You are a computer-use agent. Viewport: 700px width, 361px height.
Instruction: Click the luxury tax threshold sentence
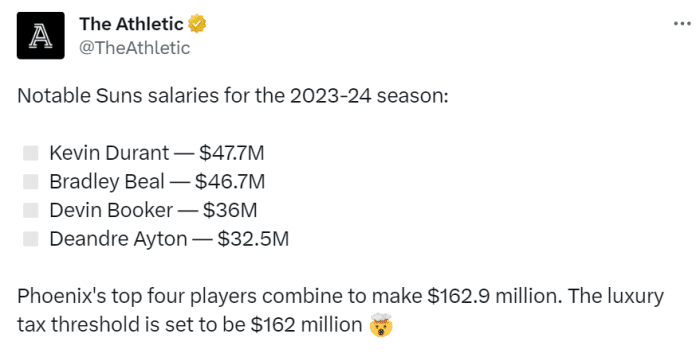(341, 311)
